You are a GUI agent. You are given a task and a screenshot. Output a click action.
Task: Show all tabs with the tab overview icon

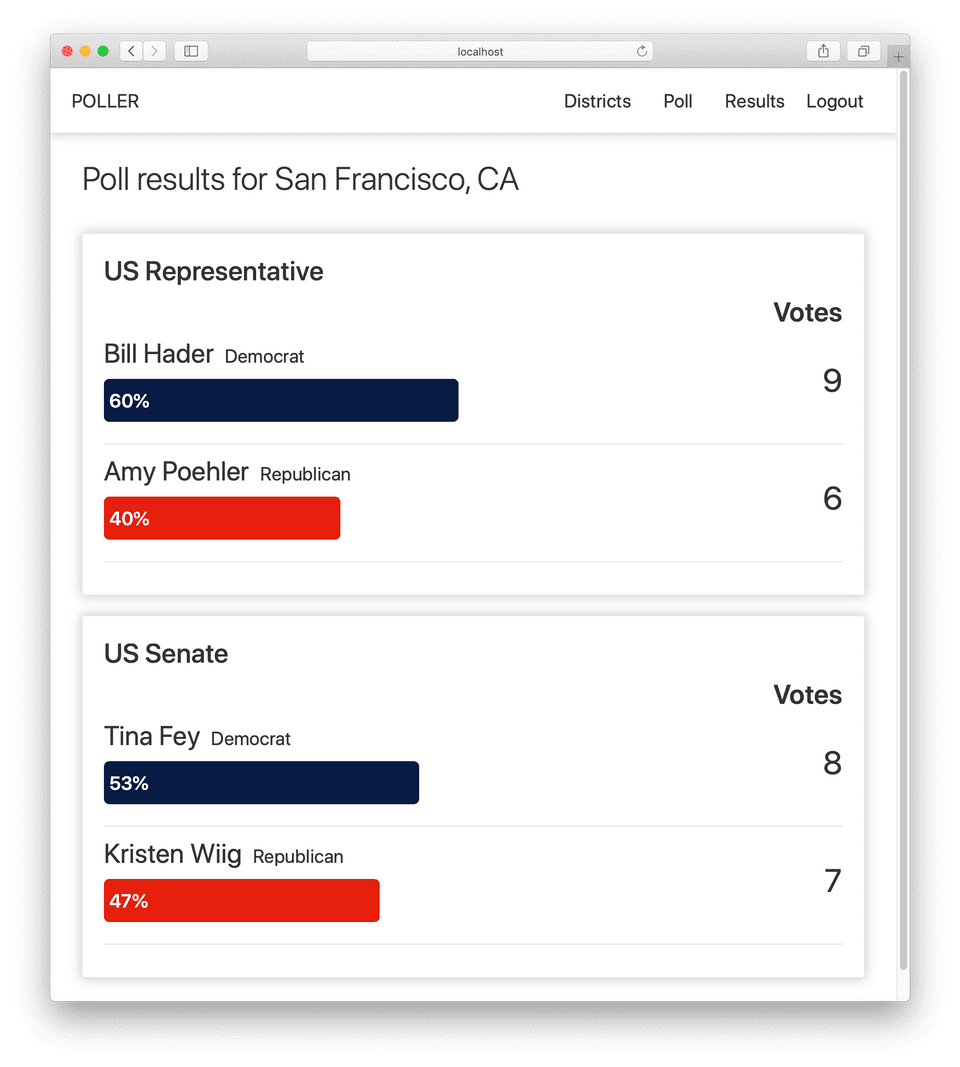(863, 51)
